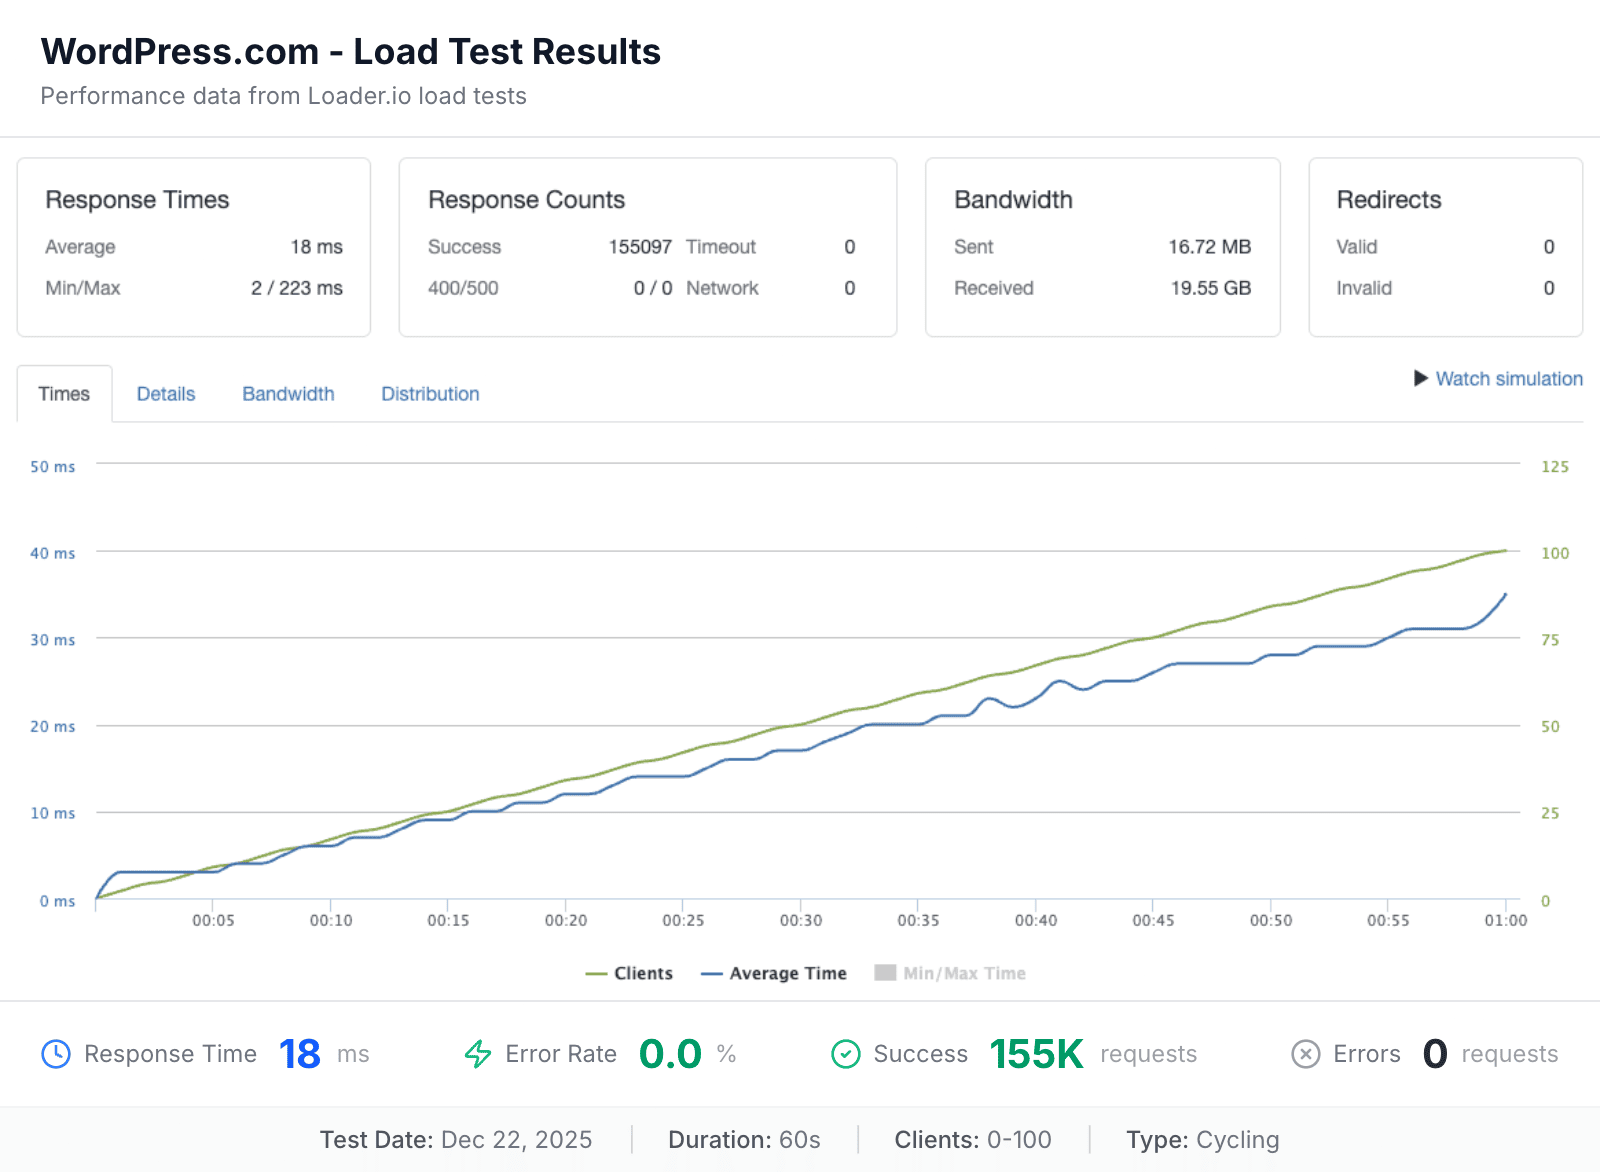The image size is (1600, 1172).
Task: Switch to the Details tab
Action: click(x=165, y=393)
